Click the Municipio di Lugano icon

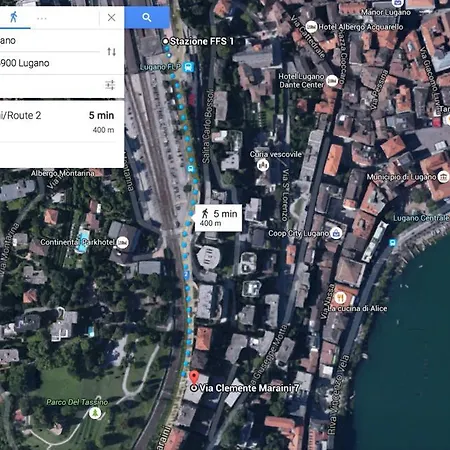point(443,177)
